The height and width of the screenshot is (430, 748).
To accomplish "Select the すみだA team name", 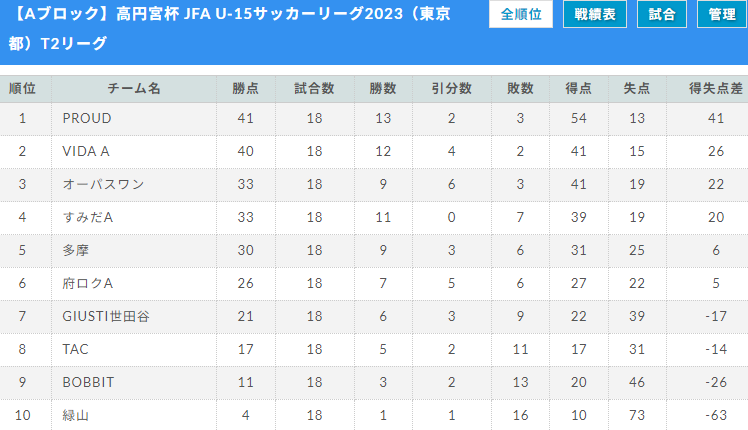I will coord(88,217).
